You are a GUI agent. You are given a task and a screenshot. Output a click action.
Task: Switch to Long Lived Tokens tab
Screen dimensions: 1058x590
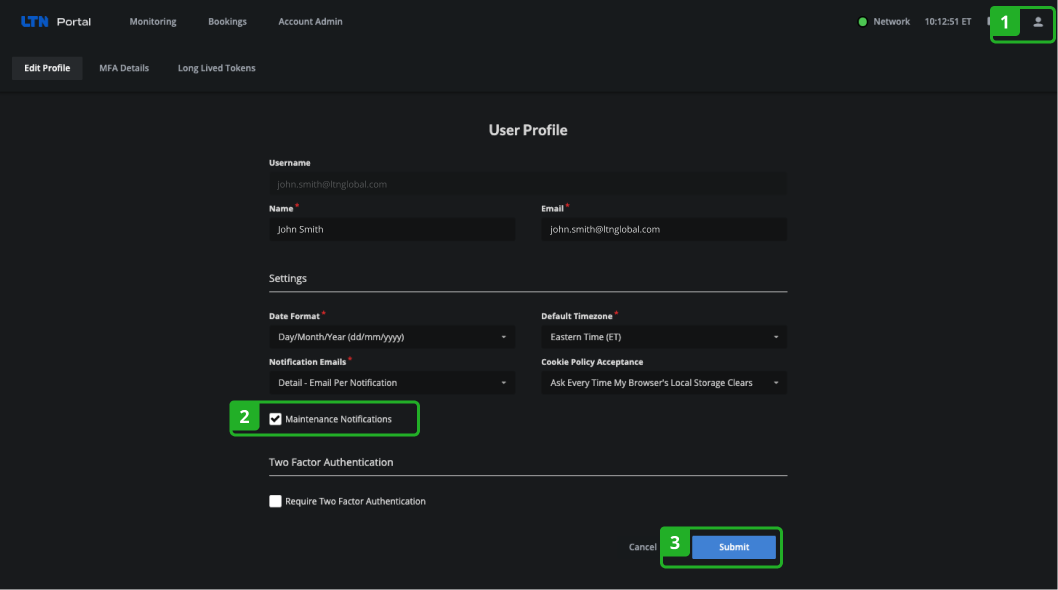217,68
